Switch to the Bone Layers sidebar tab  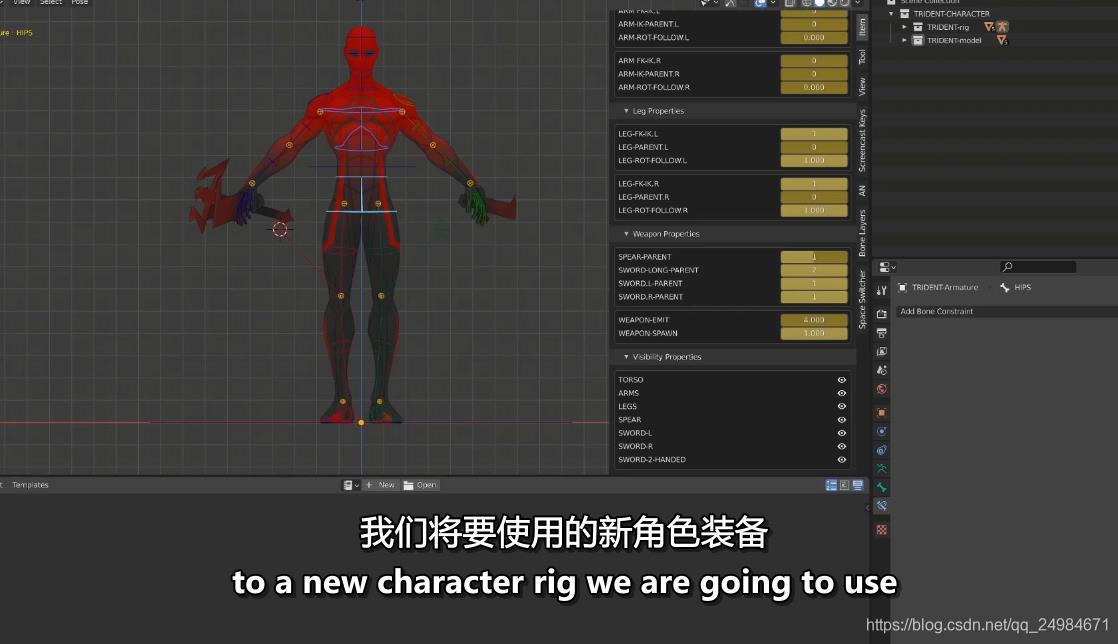point(862,233)
